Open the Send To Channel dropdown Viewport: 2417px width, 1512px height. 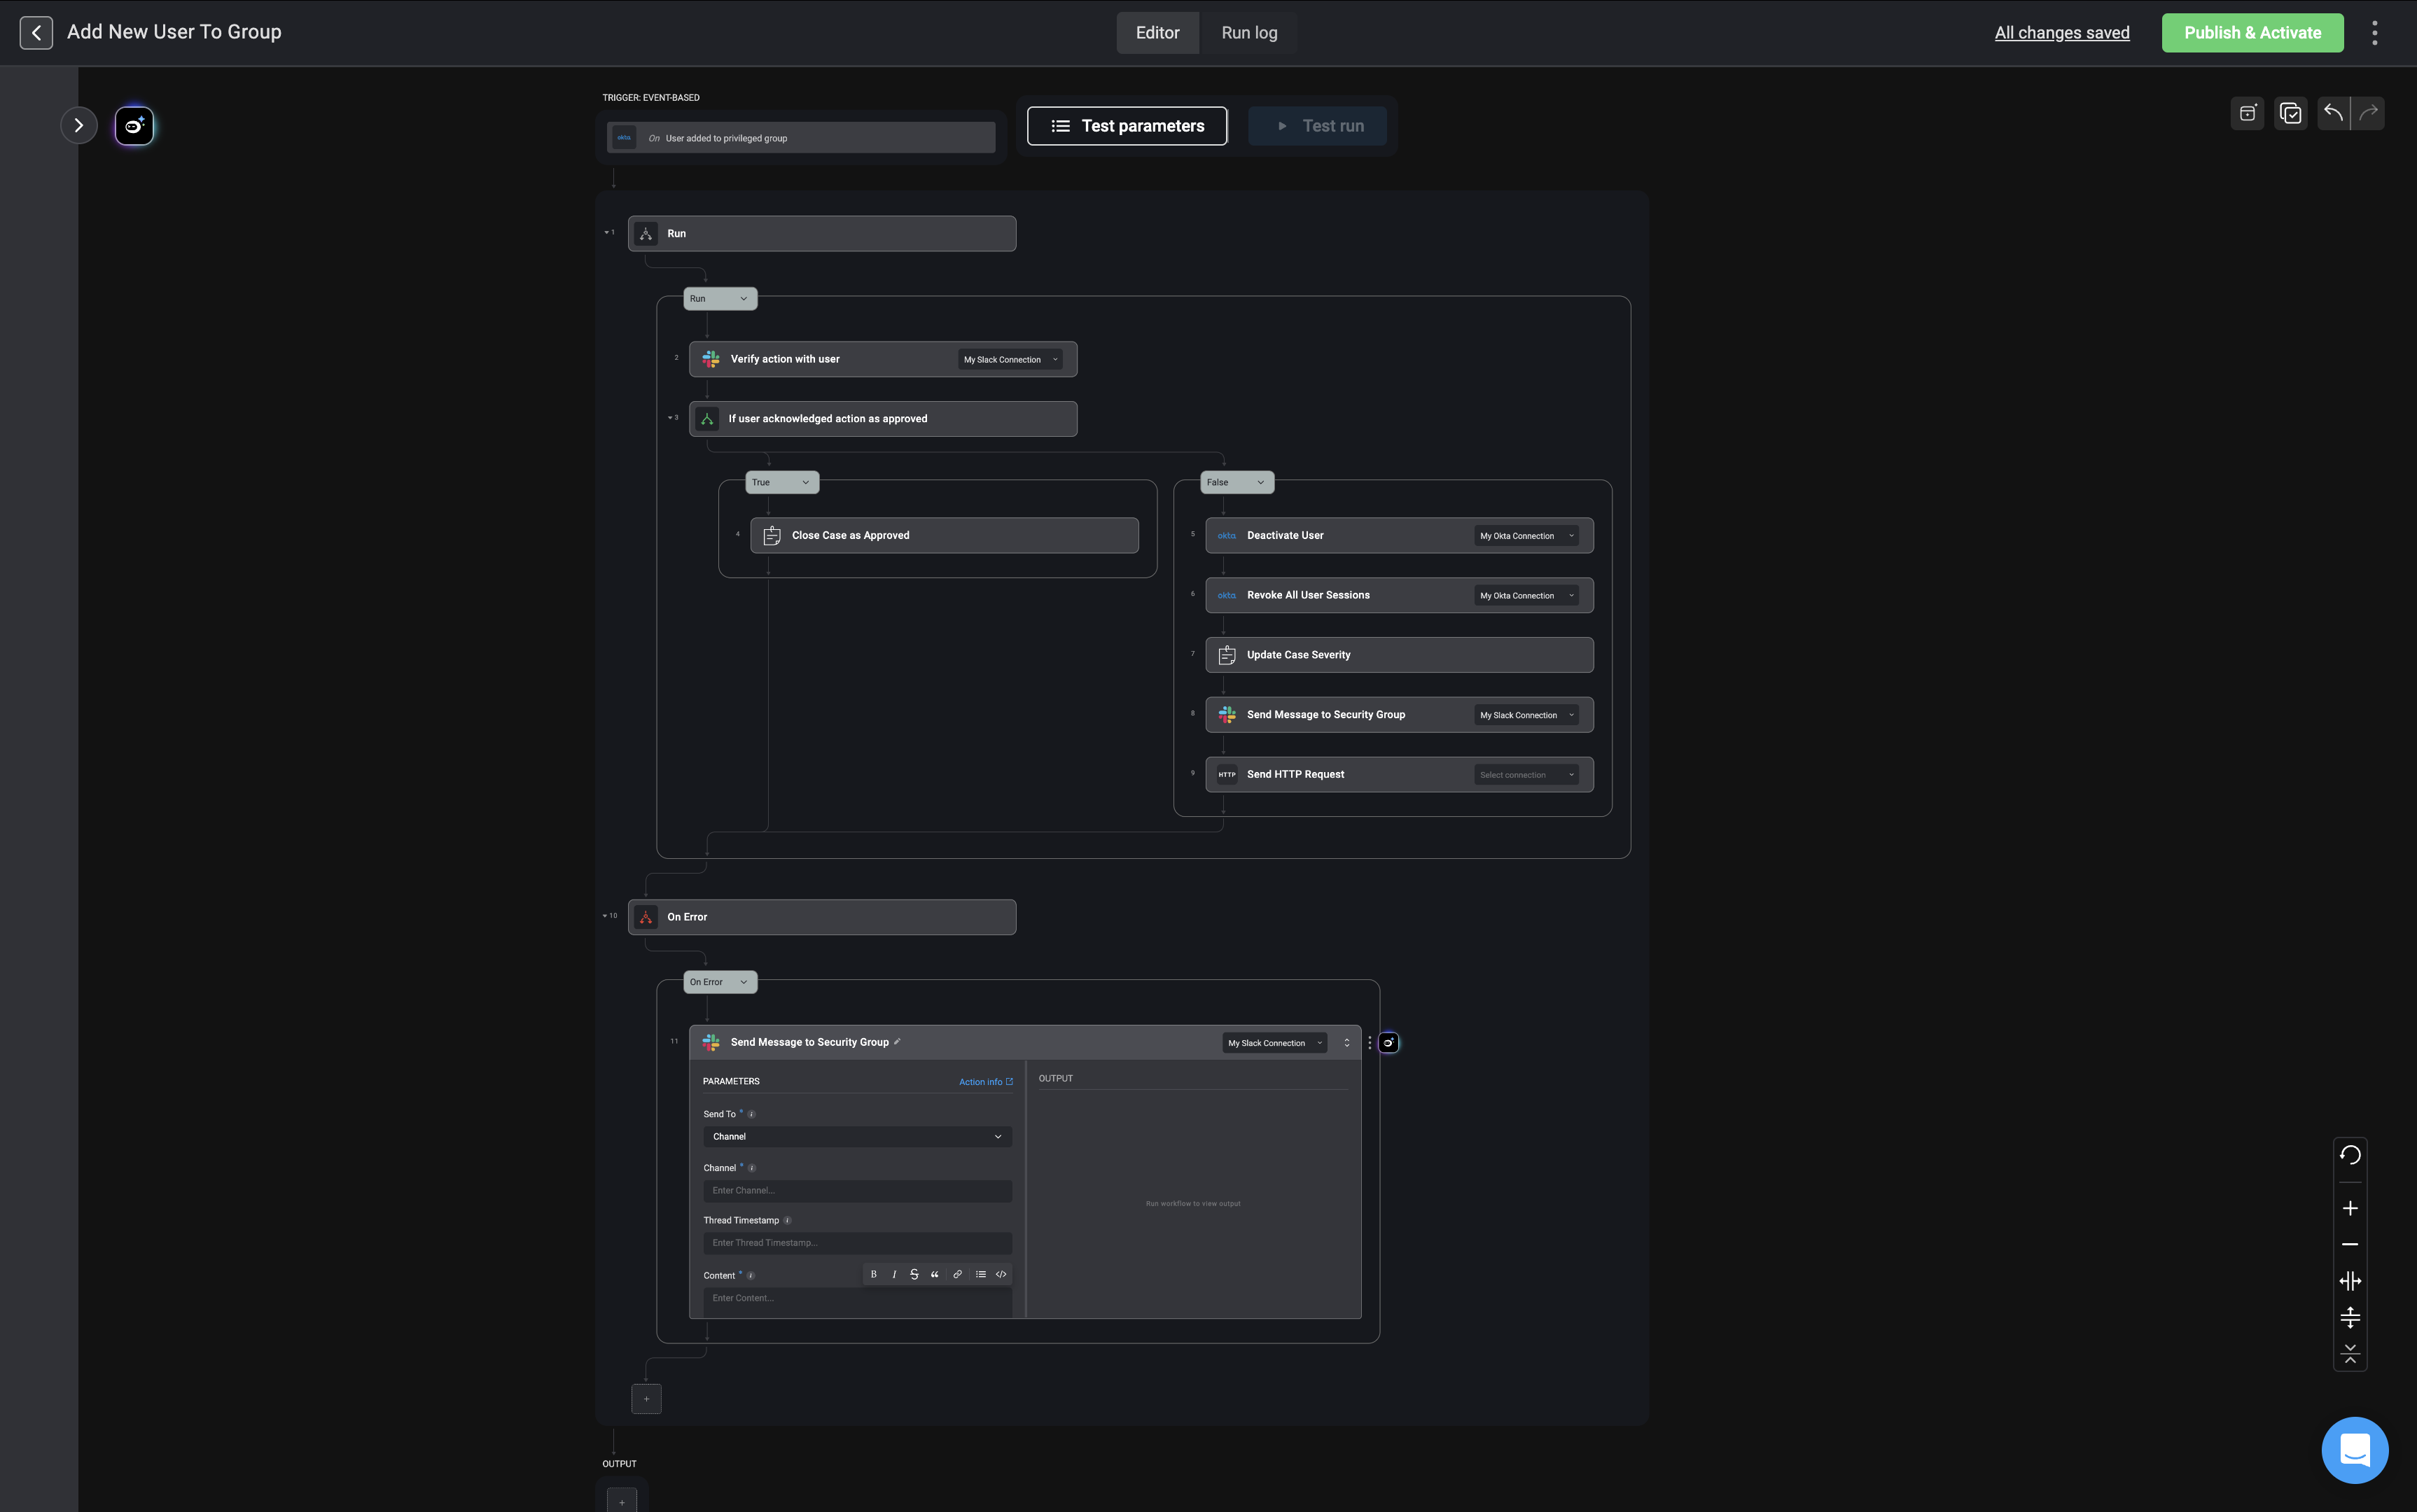point(857,1137)
